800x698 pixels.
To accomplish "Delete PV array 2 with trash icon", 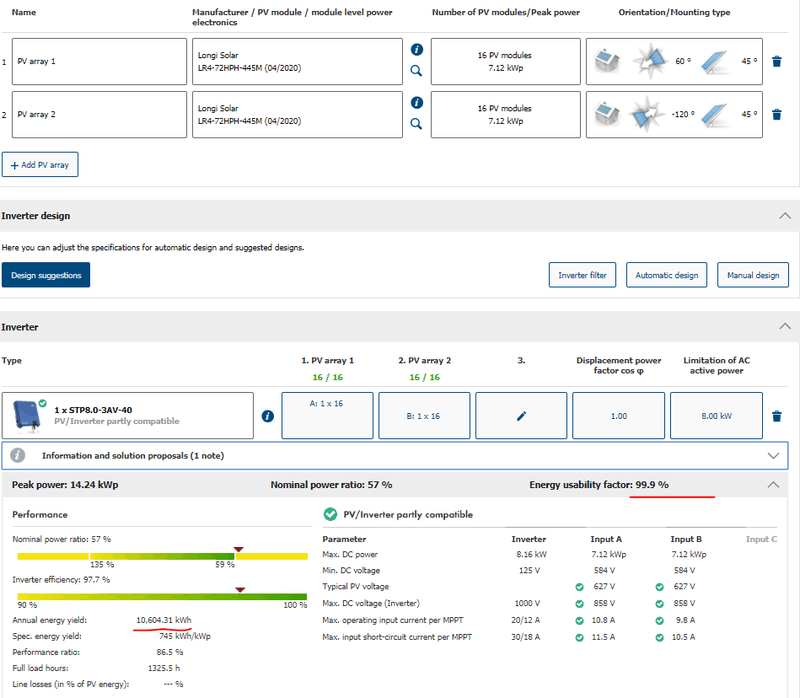I will [x=777, y=114].
